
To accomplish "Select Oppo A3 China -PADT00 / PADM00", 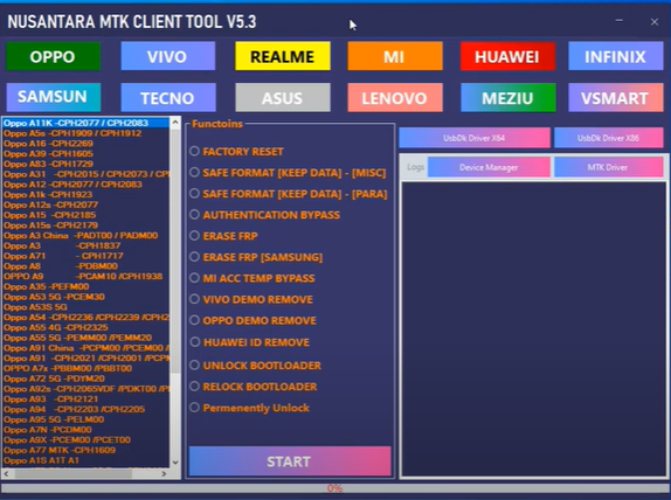I will point(86,235).
